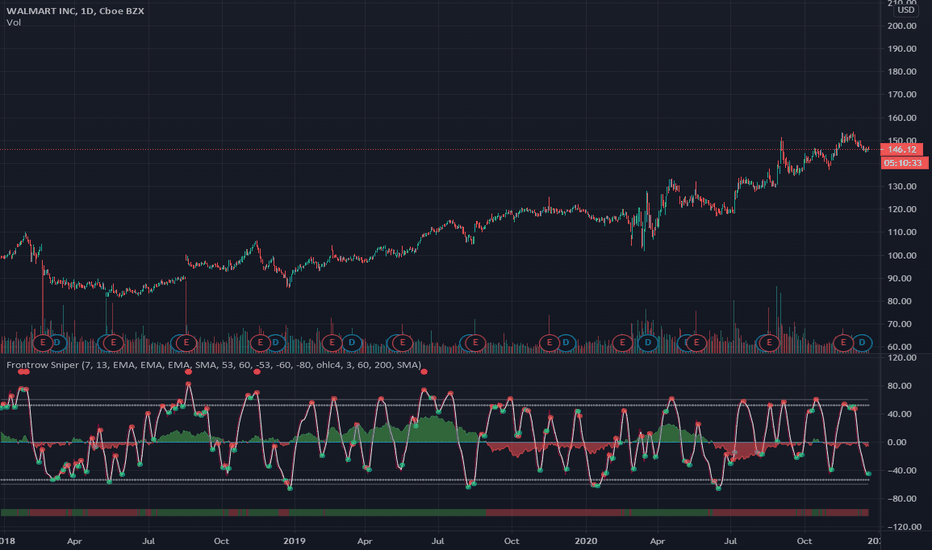Image resolution: width=932 pixels, height=550 pixels.
Task: Open the dividend marker from December 2018
Action: (x=275, y=342)
